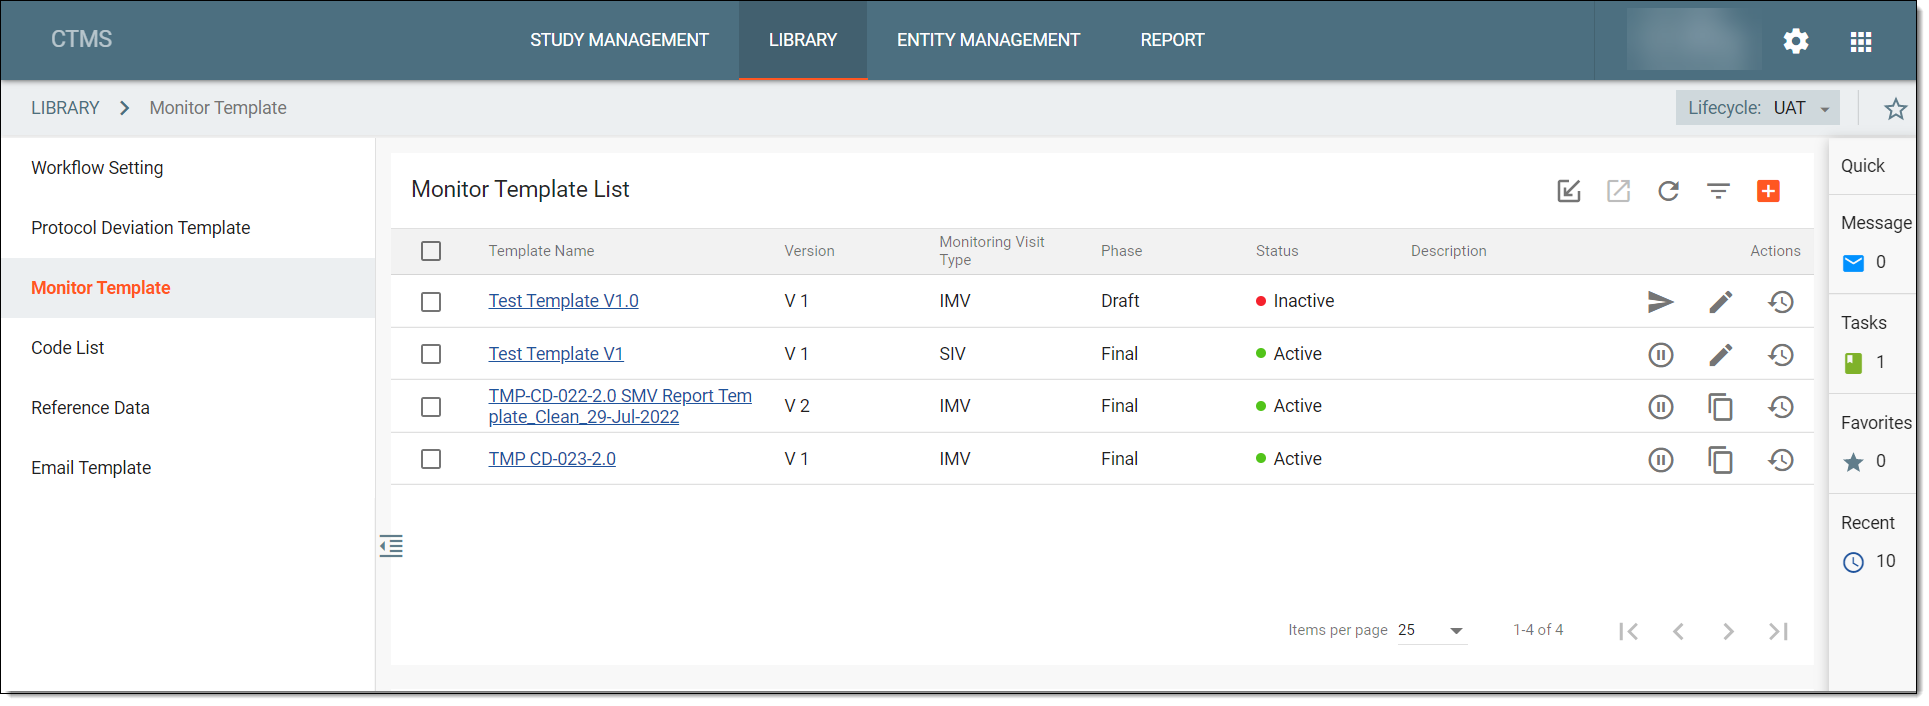Open Messages envelope icon in quick panel

[x=1853, y=263]
